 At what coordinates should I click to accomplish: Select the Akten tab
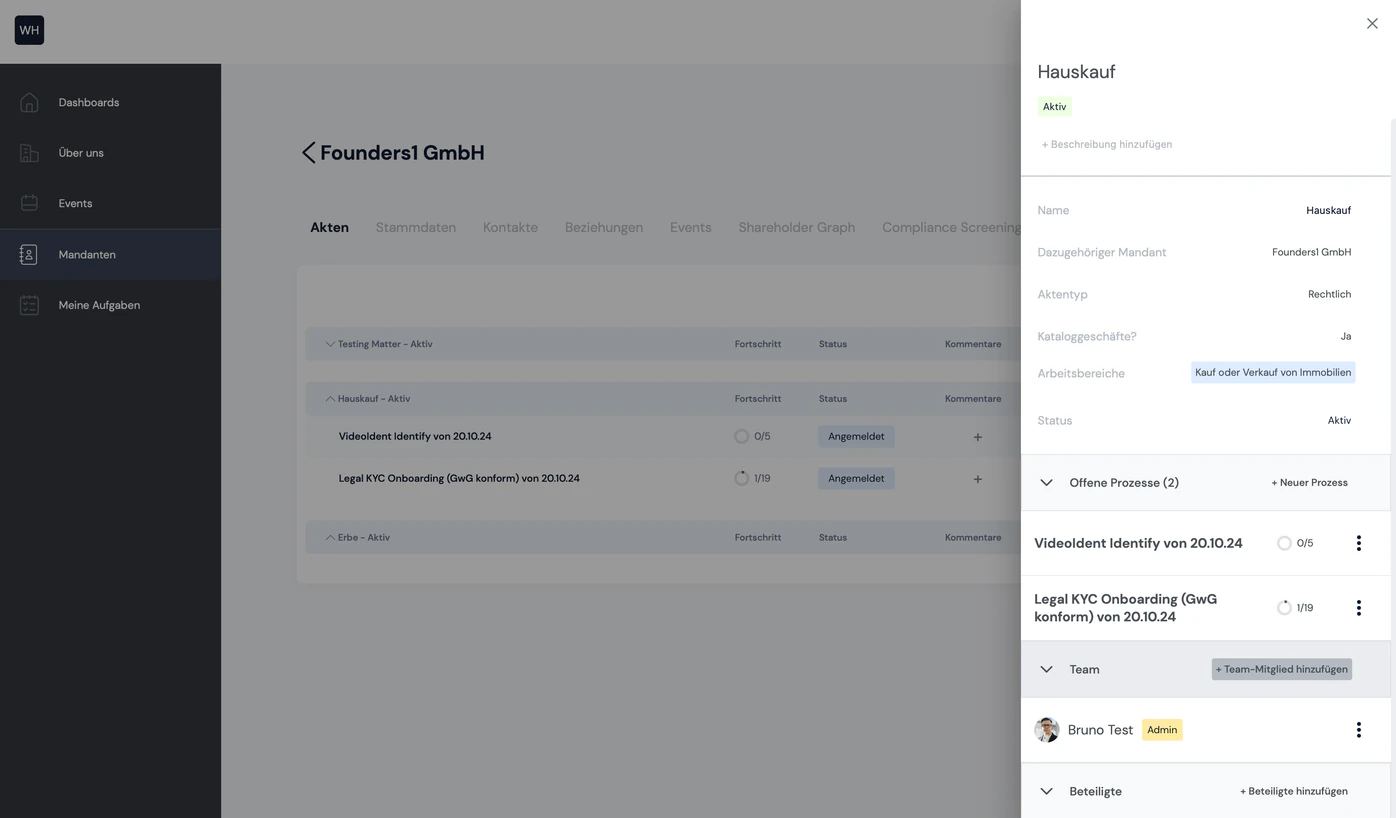tap(329, 227)
